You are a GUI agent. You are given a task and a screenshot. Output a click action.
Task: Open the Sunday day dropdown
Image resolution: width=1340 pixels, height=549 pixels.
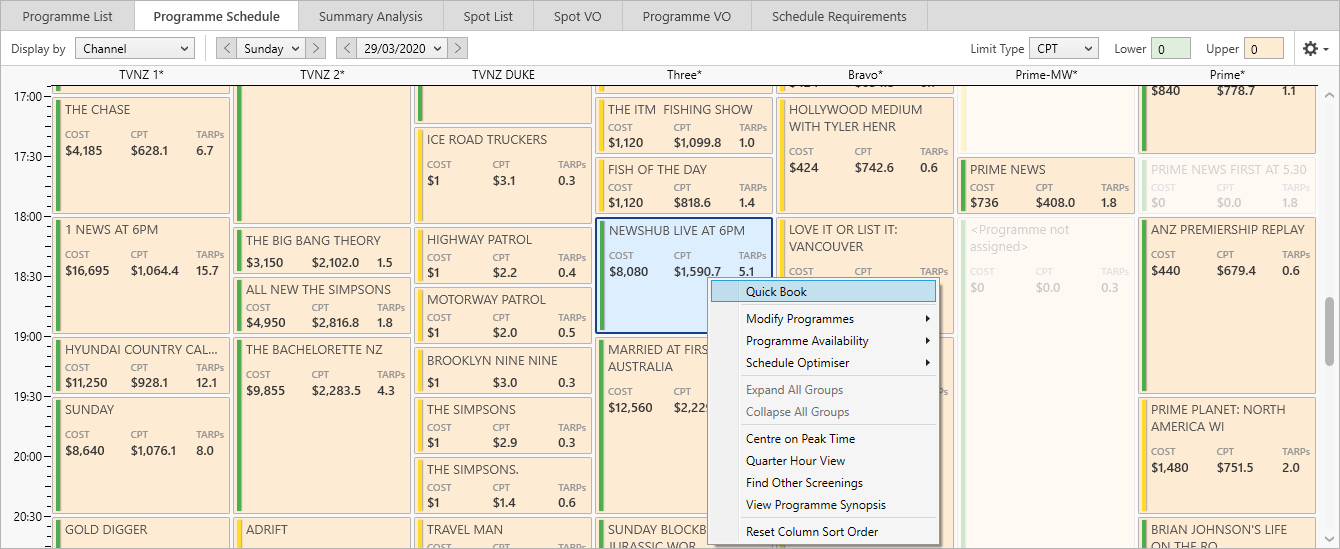click(271, 48)
